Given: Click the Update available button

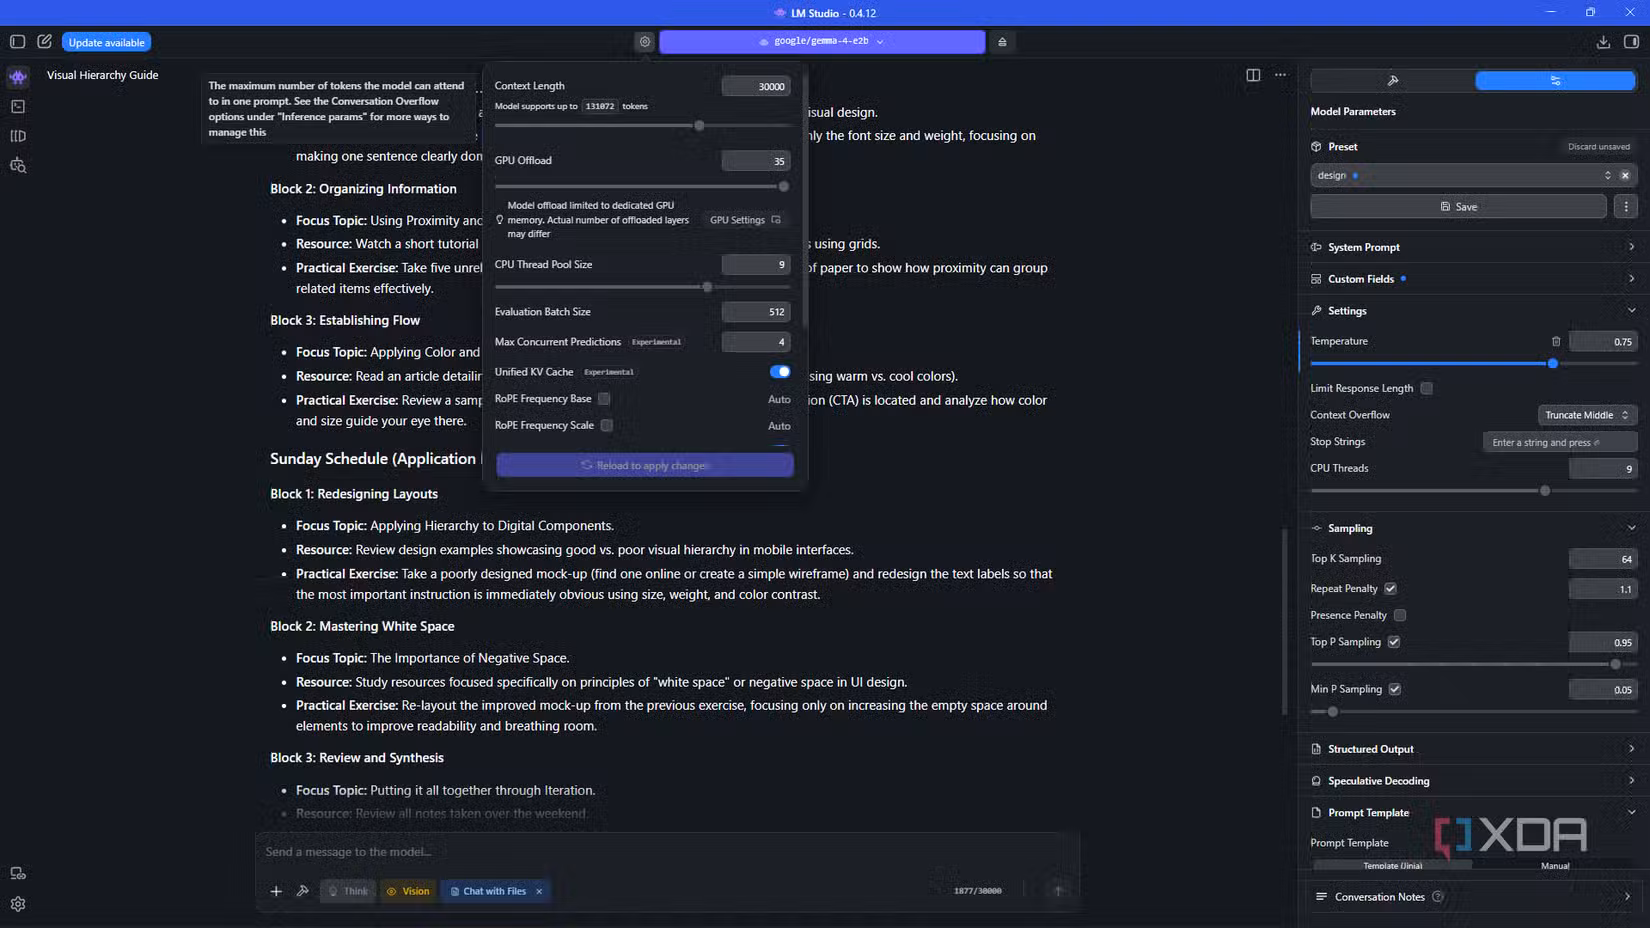Looking at the screenshot, I should tap(107, 42).
